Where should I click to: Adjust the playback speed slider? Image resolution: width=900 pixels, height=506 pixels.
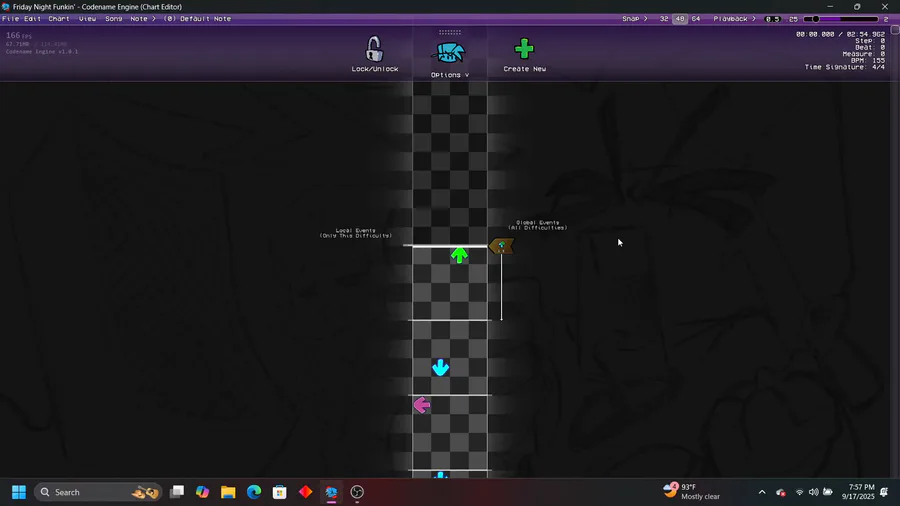[841, 19]
